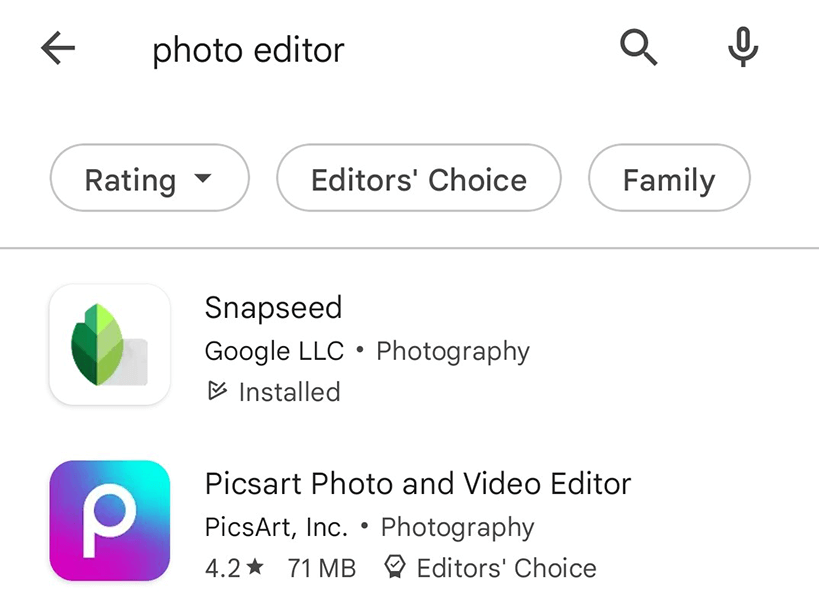
Task: Tap the Photography category under Snapseed
Action: click(453, 351)
